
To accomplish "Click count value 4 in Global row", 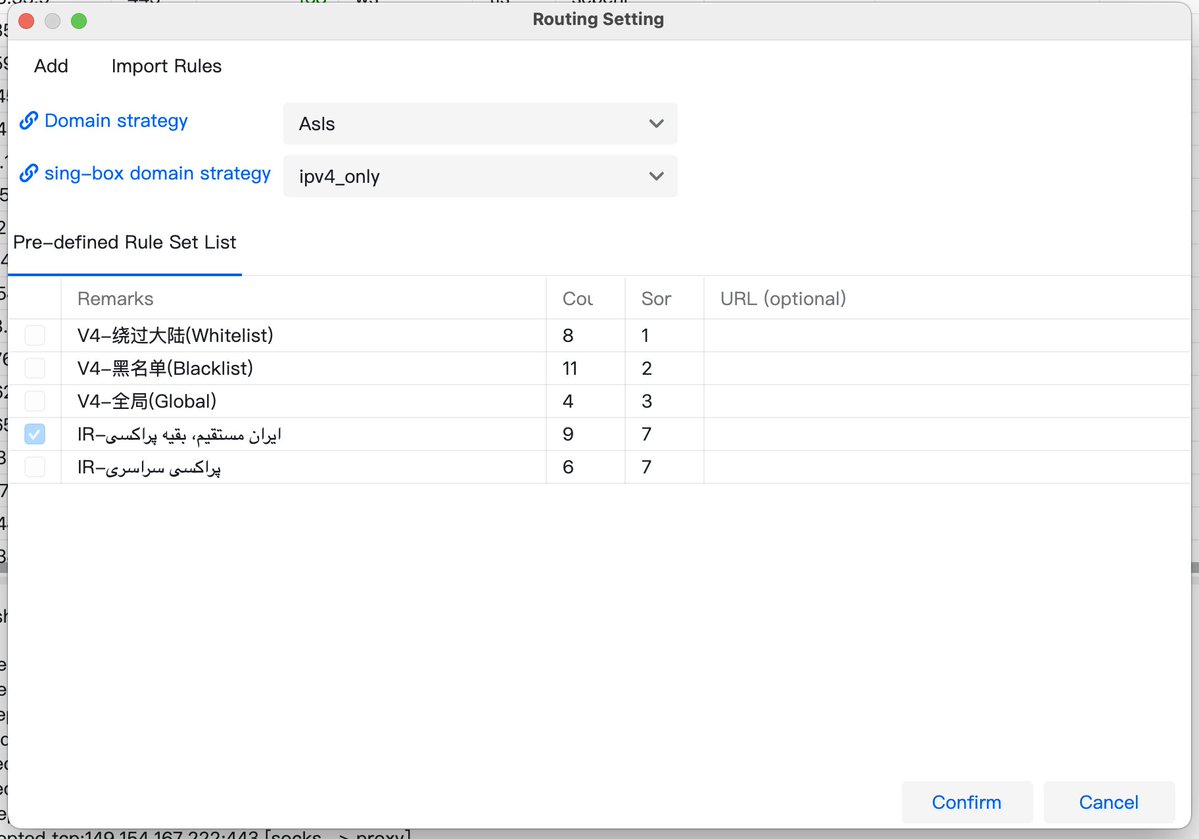I will (568, 402).
